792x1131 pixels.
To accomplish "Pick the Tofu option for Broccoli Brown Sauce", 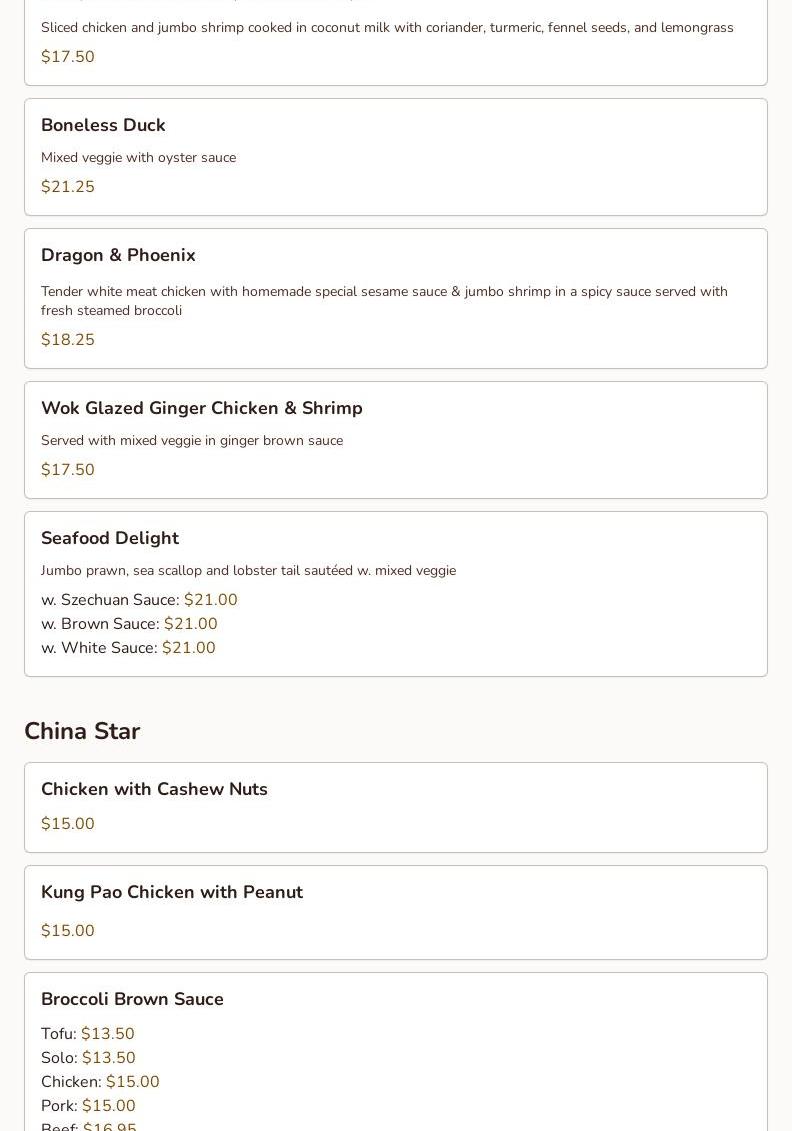I will tap(88, 1034).
